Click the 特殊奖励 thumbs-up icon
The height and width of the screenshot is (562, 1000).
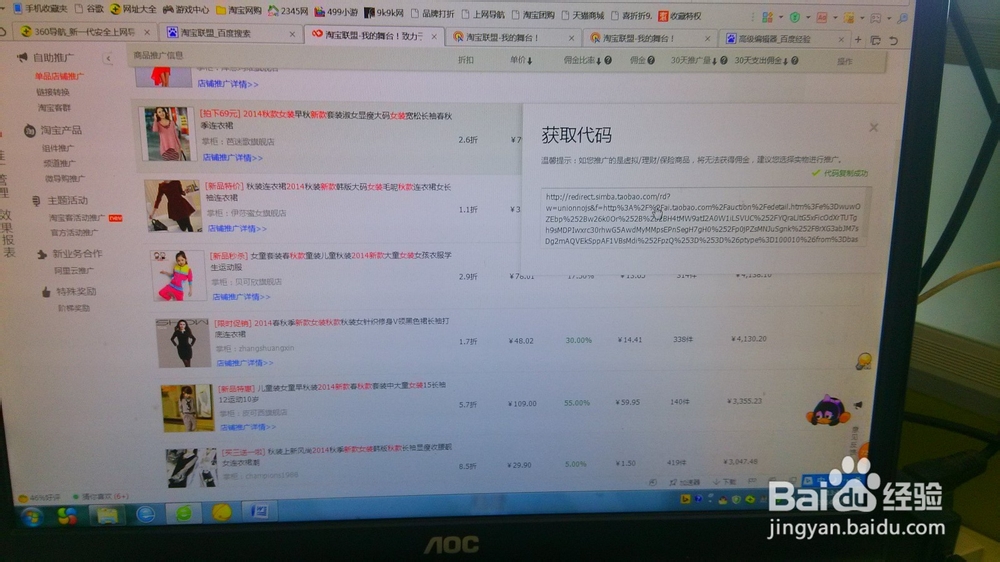pyautogui.click(x=46, y=292)
